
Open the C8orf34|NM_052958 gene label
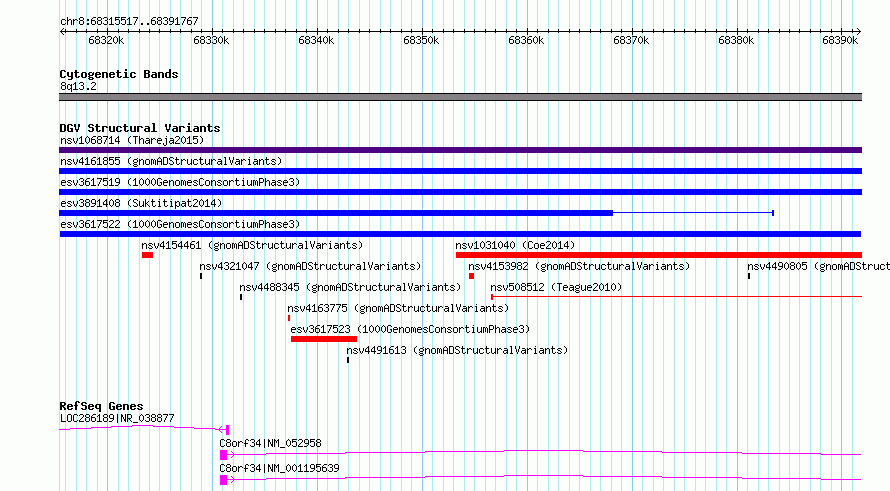(x=270, y=443)
